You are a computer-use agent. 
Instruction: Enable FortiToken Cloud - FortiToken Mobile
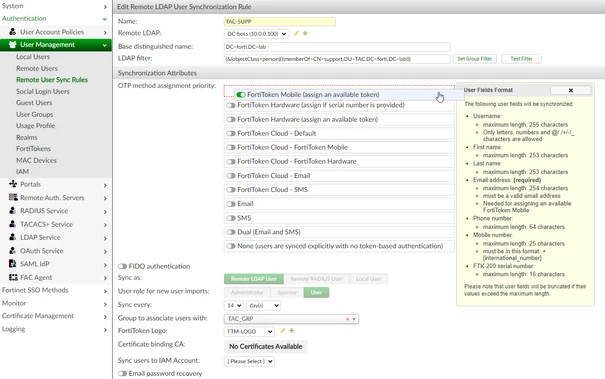coord(231,147)
